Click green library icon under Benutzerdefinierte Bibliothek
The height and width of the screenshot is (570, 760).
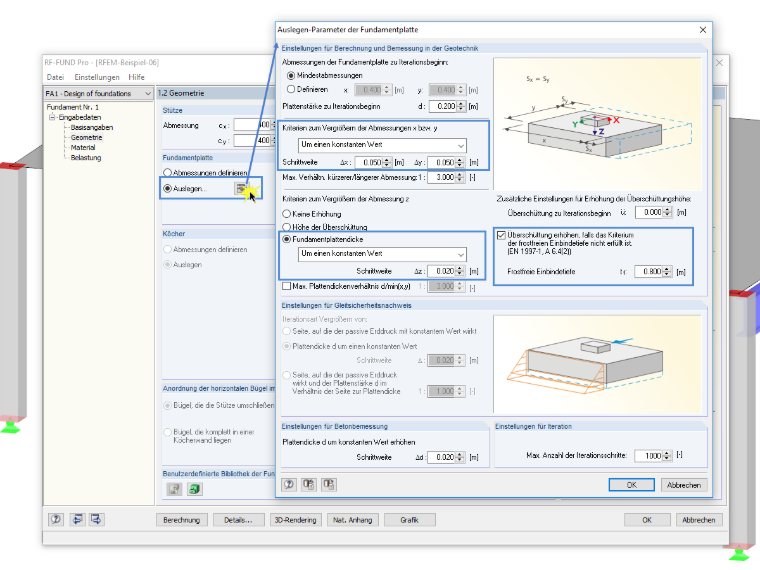tap(194, 489)
